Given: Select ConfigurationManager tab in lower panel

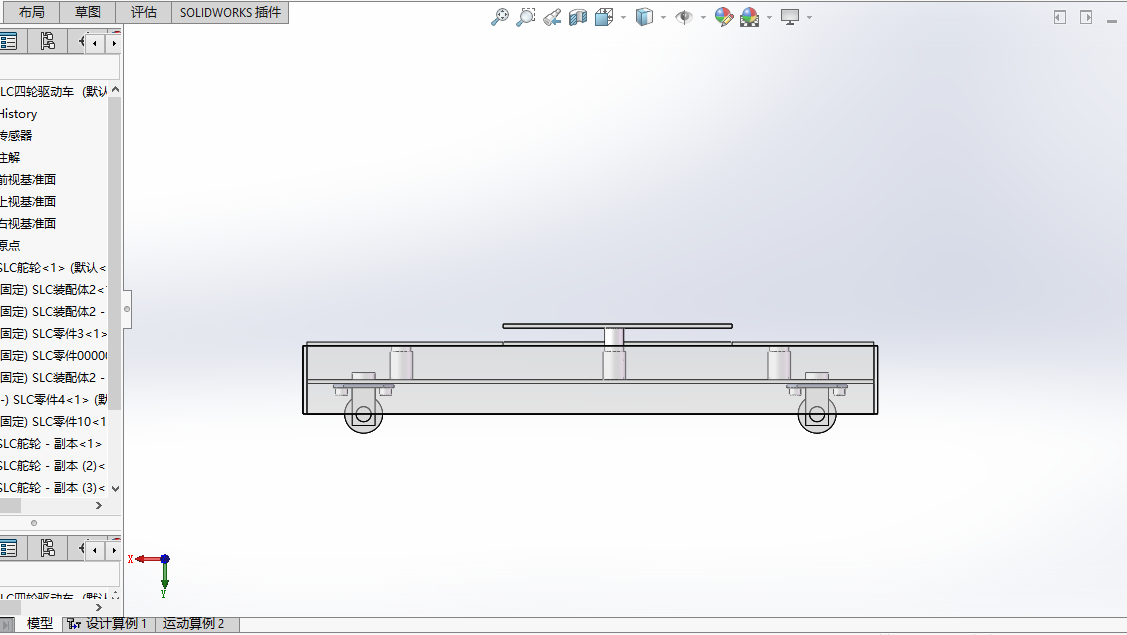Looking at the screenshot, I should point(47,549).
